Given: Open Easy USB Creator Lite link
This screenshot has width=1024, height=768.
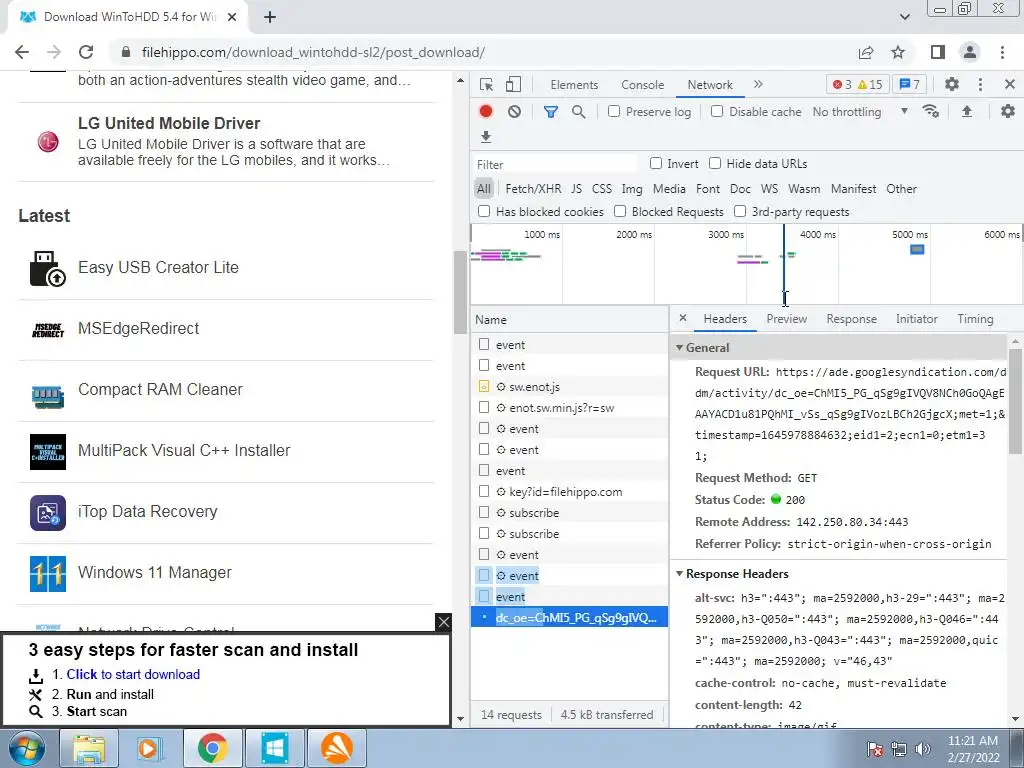Looking at the screenshot, I should pos(158,267).
